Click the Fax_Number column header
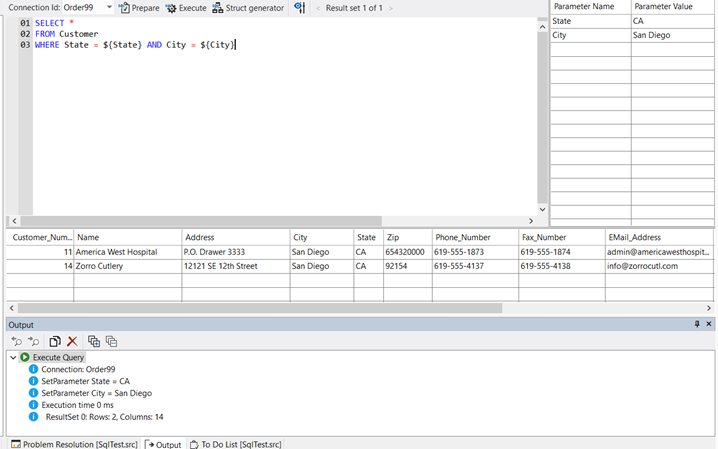 coord(561,237)
